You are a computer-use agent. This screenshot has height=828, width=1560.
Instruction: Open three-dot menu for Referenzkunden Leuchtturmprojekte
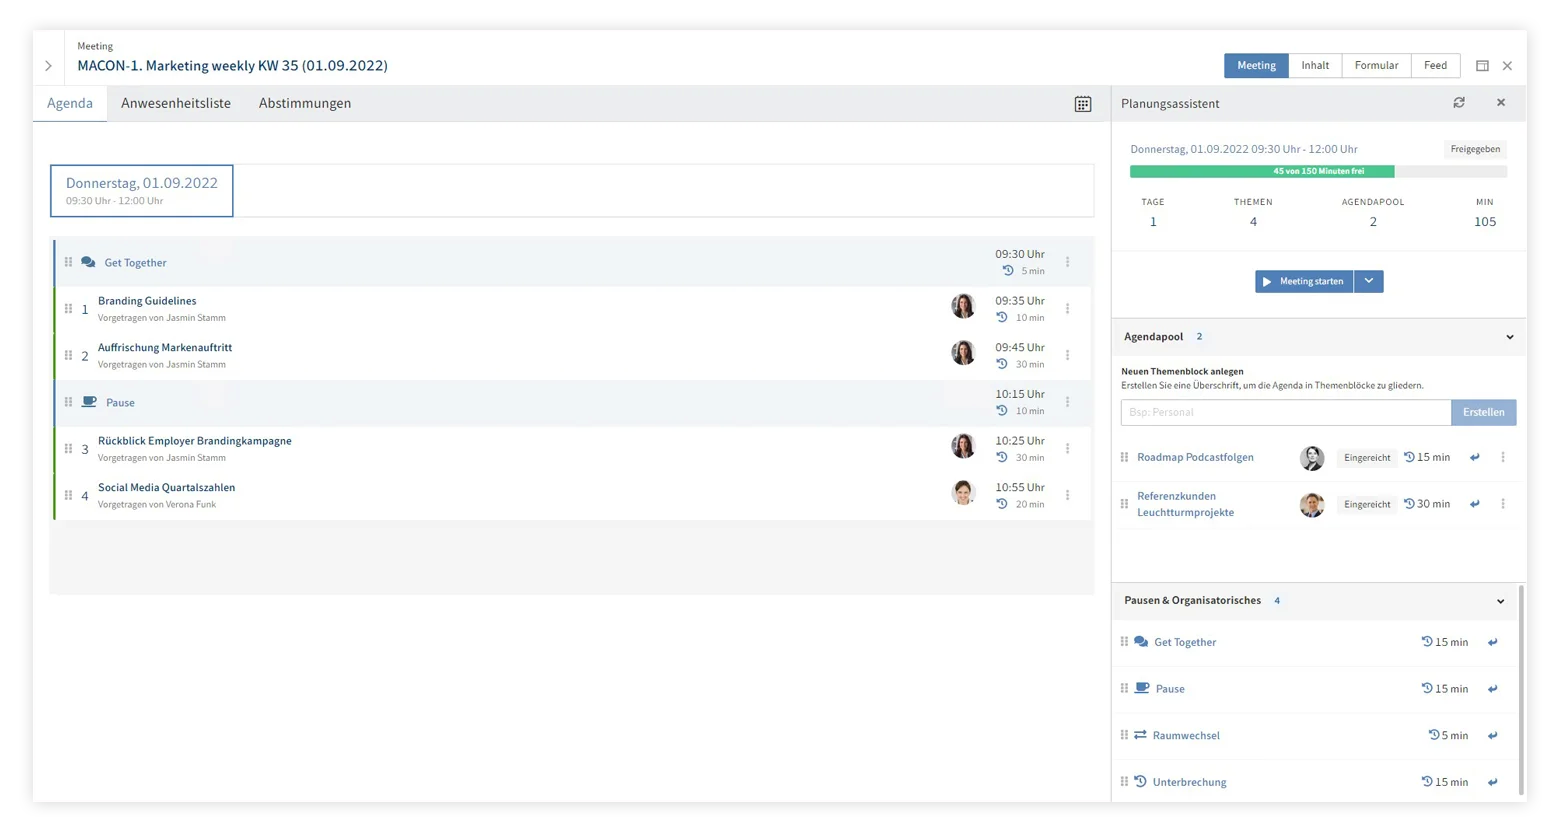tap(1502, 504)
